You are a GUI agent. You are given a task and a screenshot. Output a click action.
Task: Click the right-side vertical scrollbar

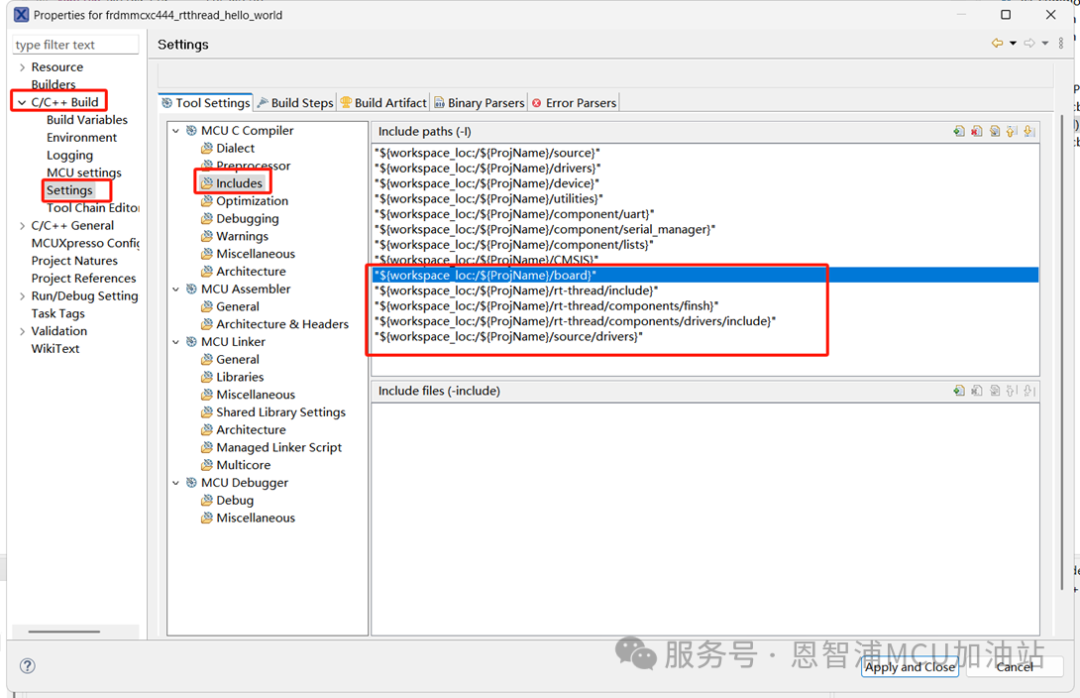coord(1061,351)
